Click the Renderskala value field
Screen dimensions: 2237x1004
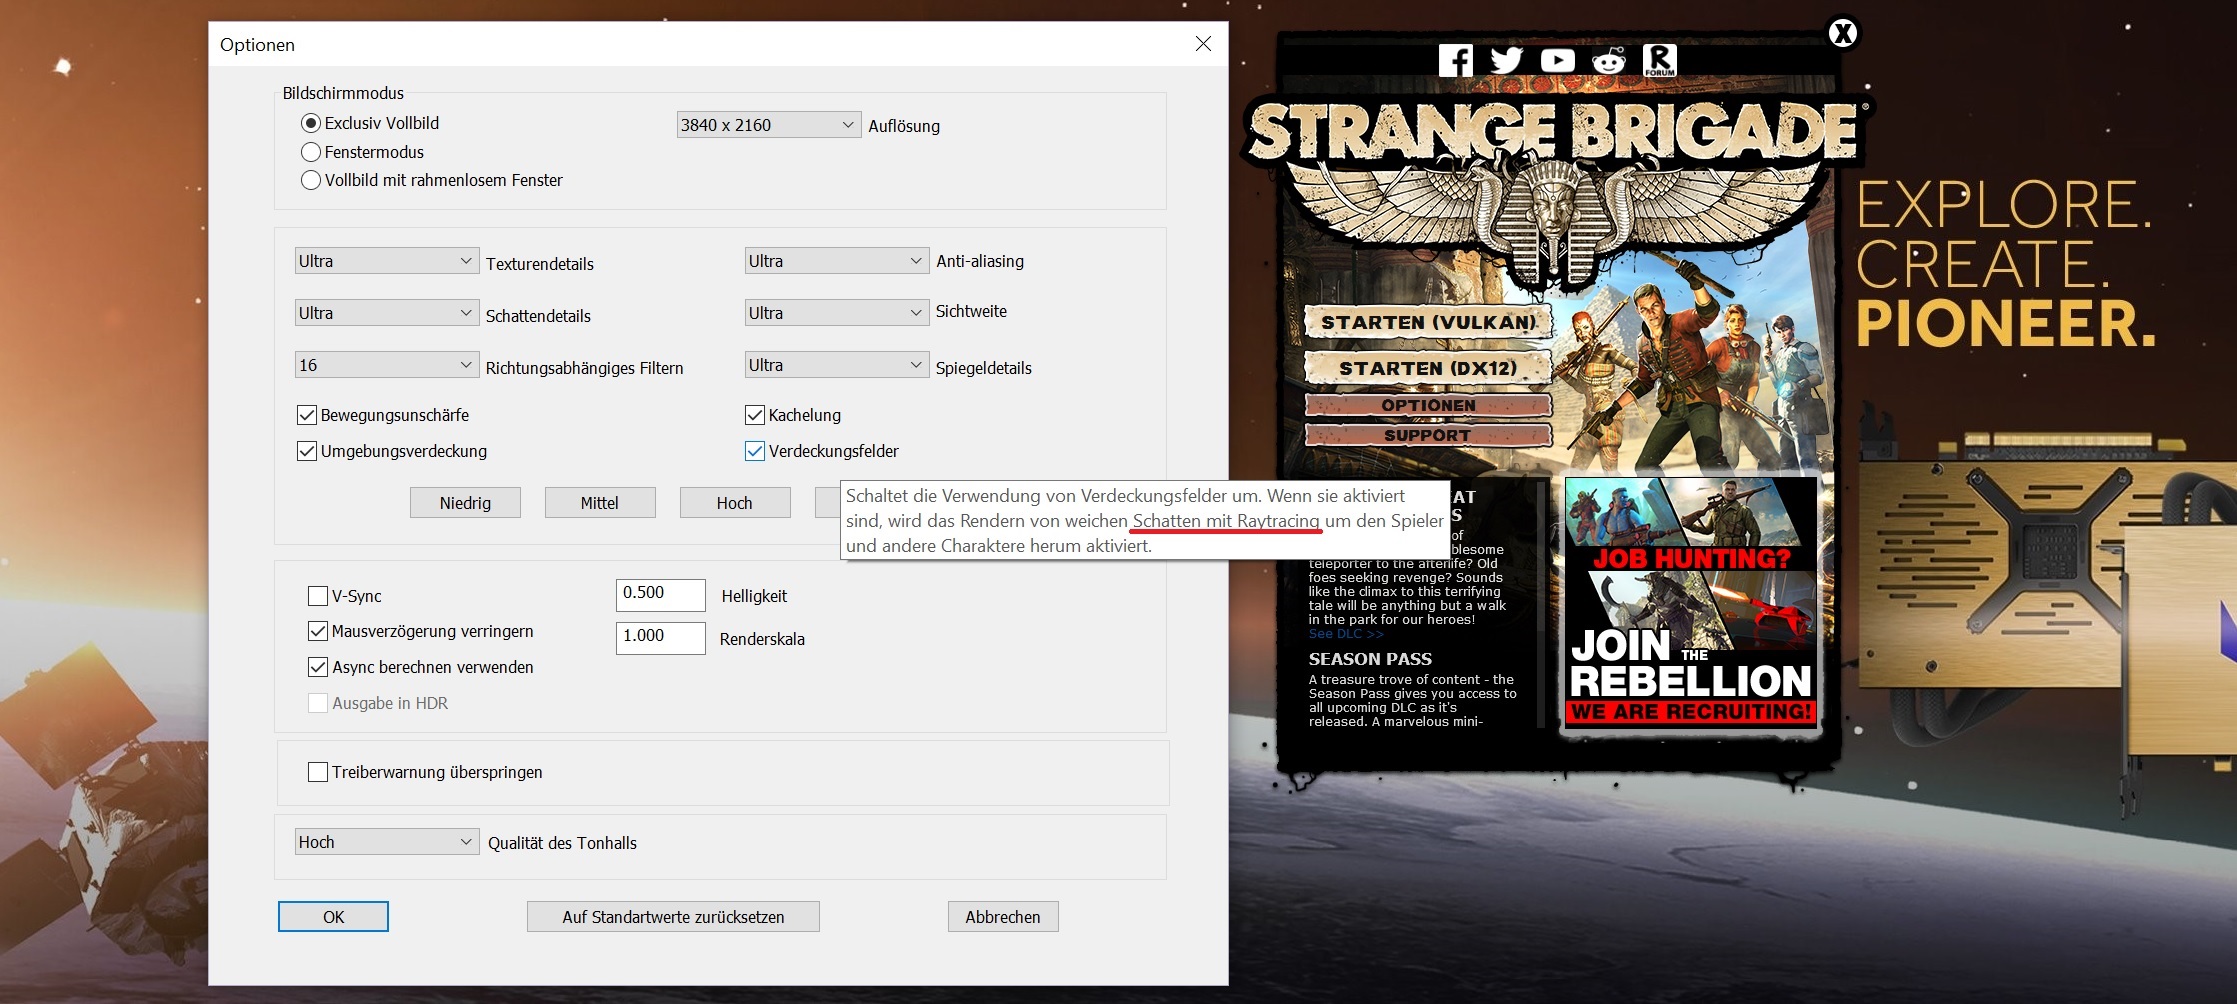660,638
